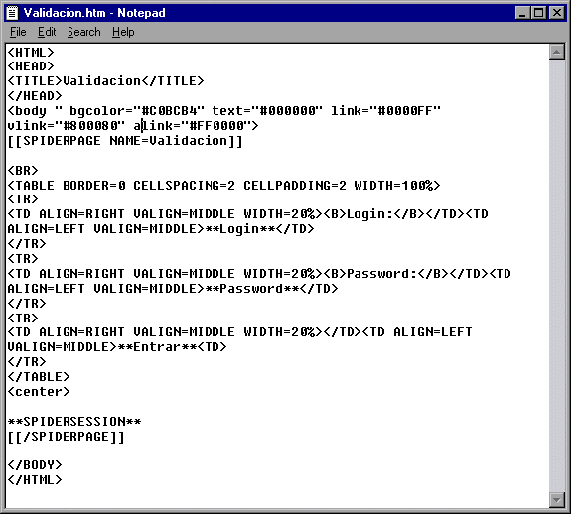571x514 pixels.
Task: Click the <center> tag line
Action: pos(39,392)
